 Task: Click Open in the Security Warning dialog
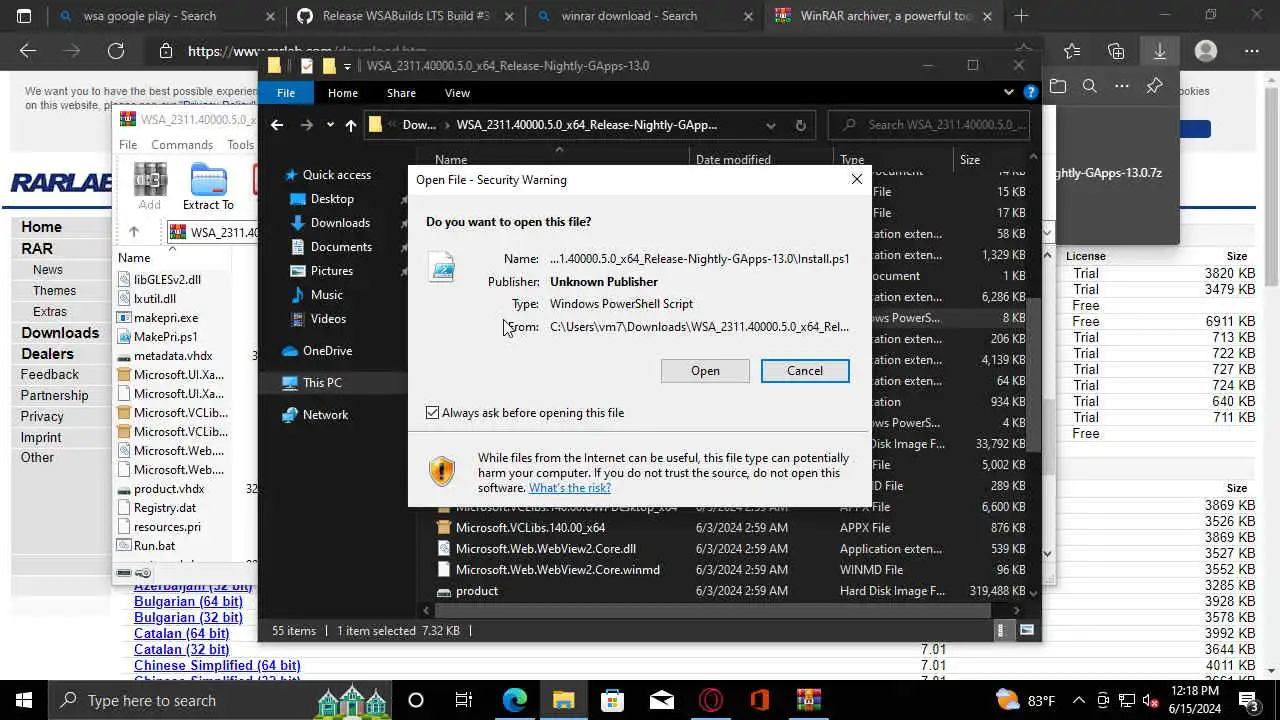705,371
